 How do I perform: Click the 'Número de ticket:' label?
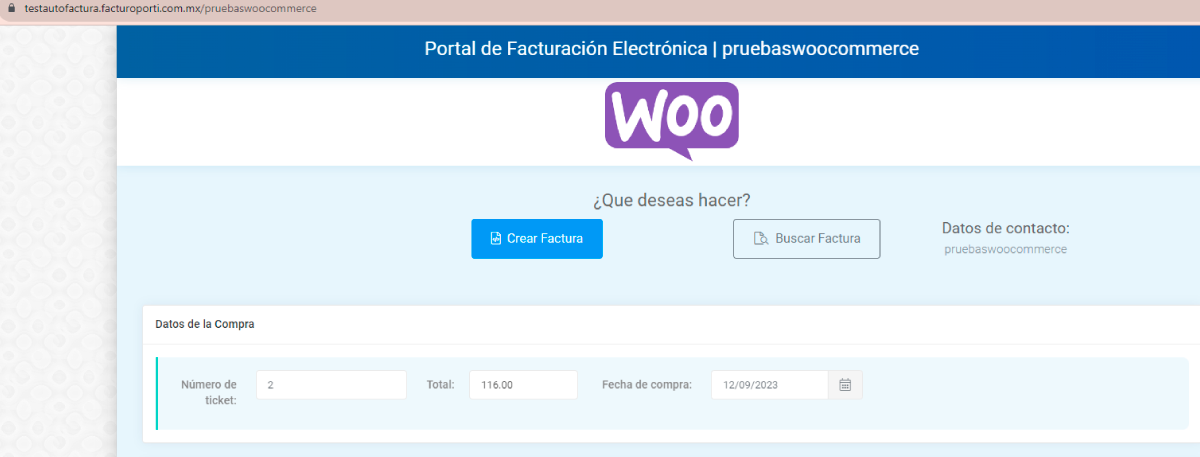coord(208,392)
